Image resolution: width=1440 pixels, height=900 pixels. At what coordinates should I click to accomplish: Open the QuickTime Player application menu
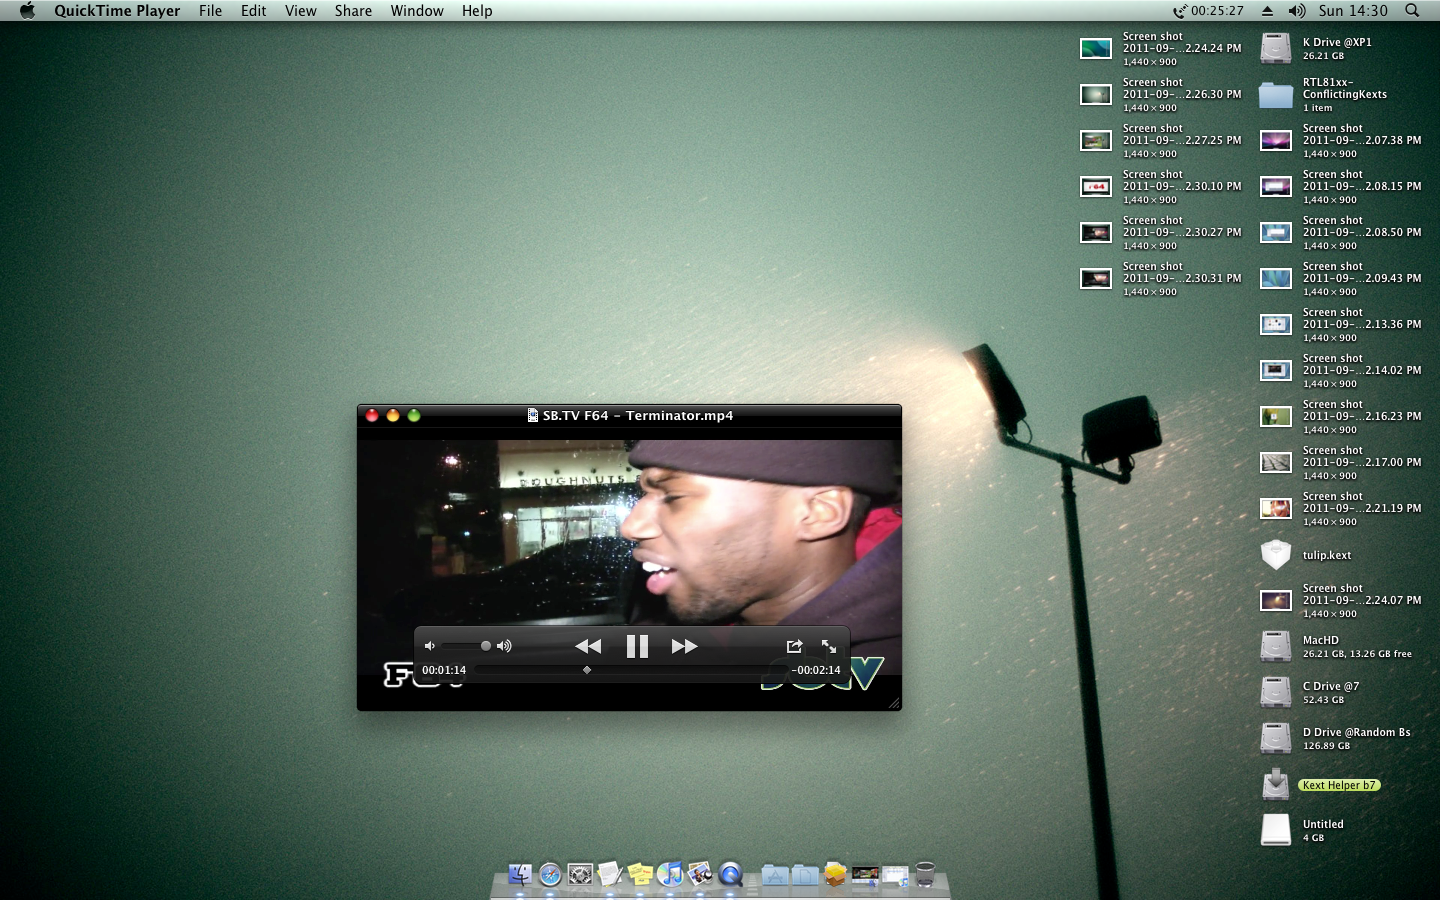pos(117,11)
